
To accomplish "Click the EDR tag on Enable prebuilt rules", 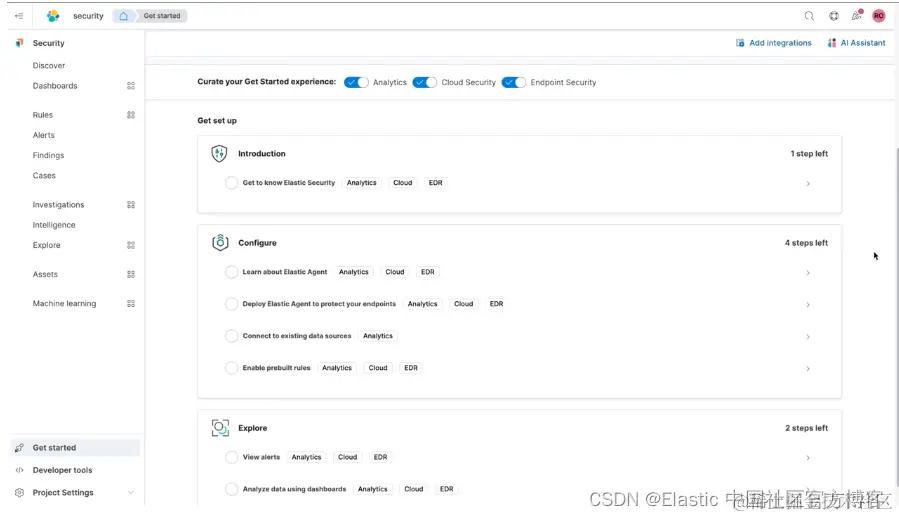I will coord(411,368).
